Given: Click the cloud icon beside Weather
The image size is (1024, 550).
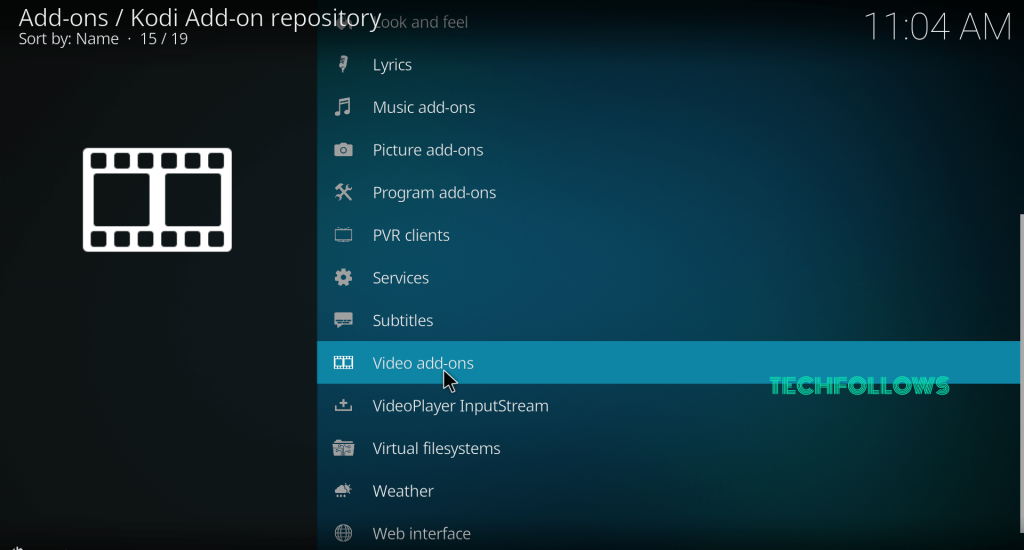Looking at the screenshot, I should 344,491.
